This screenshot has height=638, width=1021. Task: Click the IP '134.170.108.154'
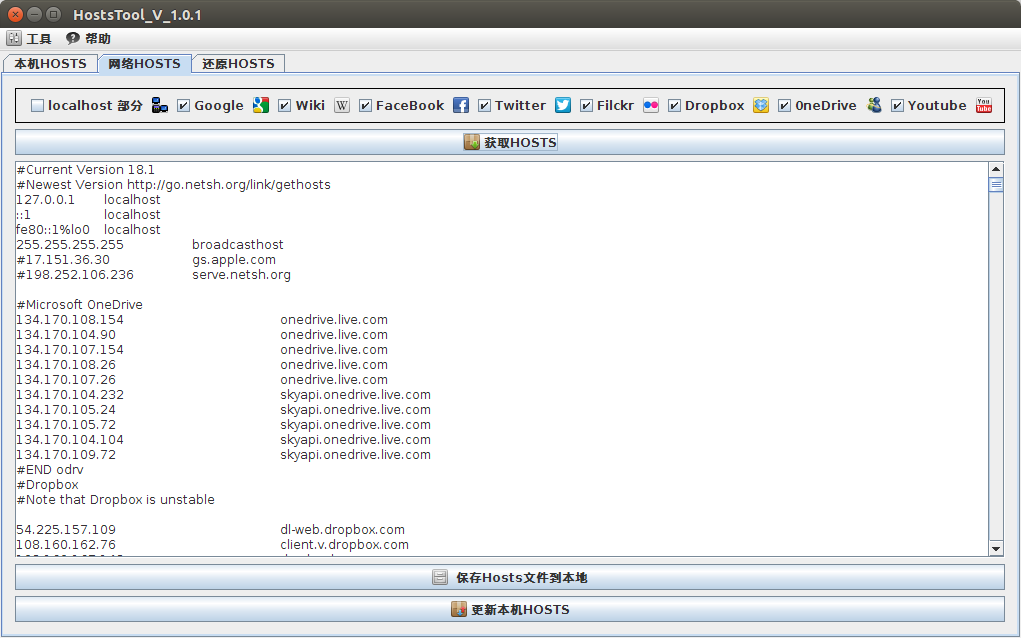pos(70,320)
